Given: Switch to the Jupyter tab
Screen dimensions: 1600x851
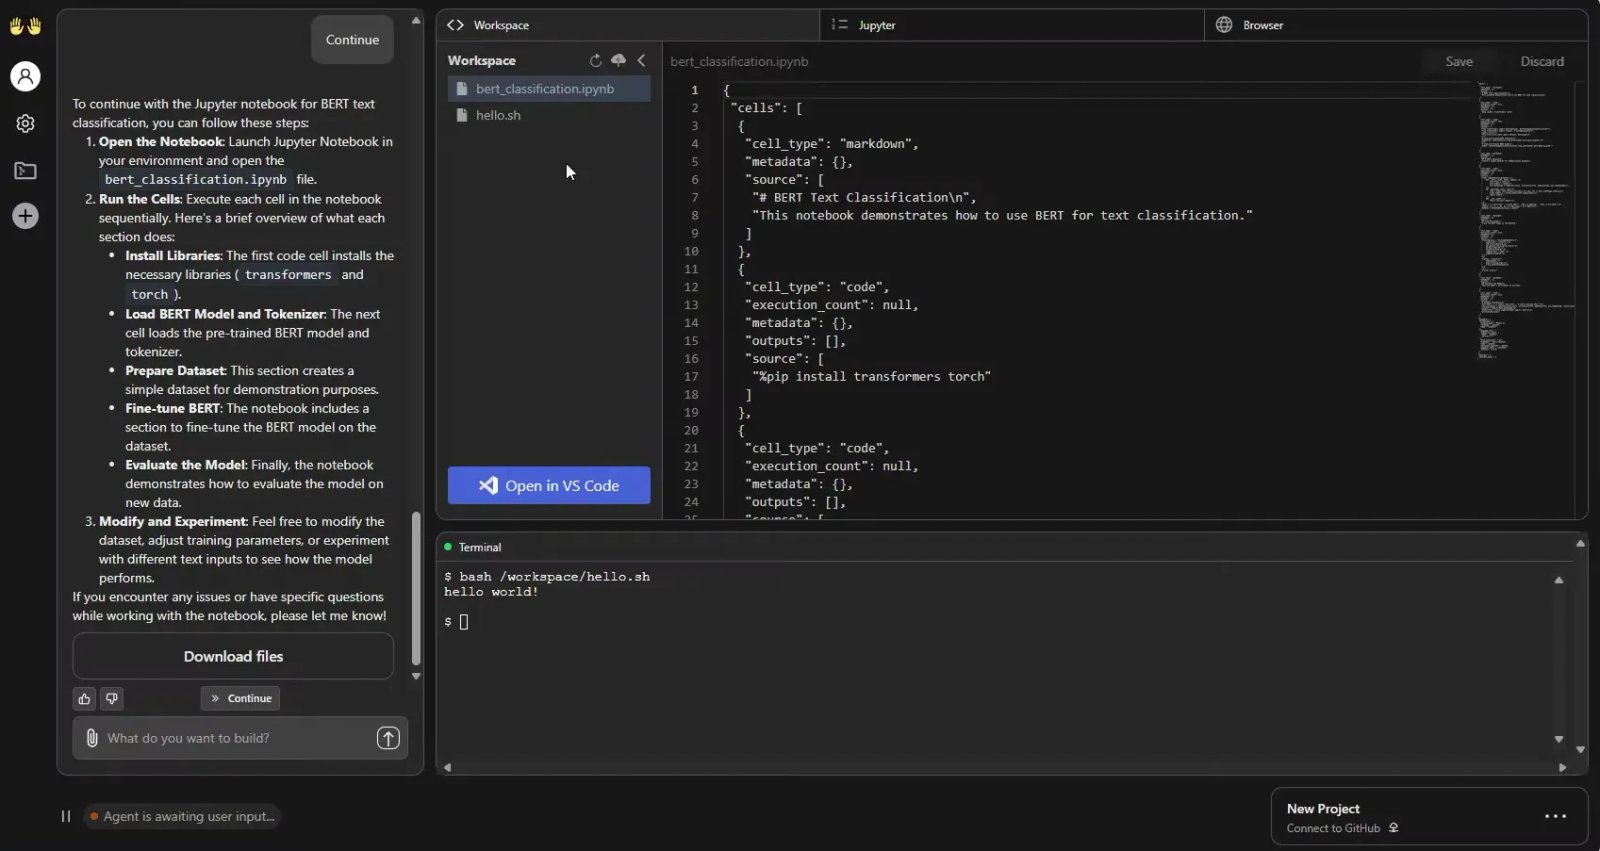Looking at the screenshot, I should (876, 25).
